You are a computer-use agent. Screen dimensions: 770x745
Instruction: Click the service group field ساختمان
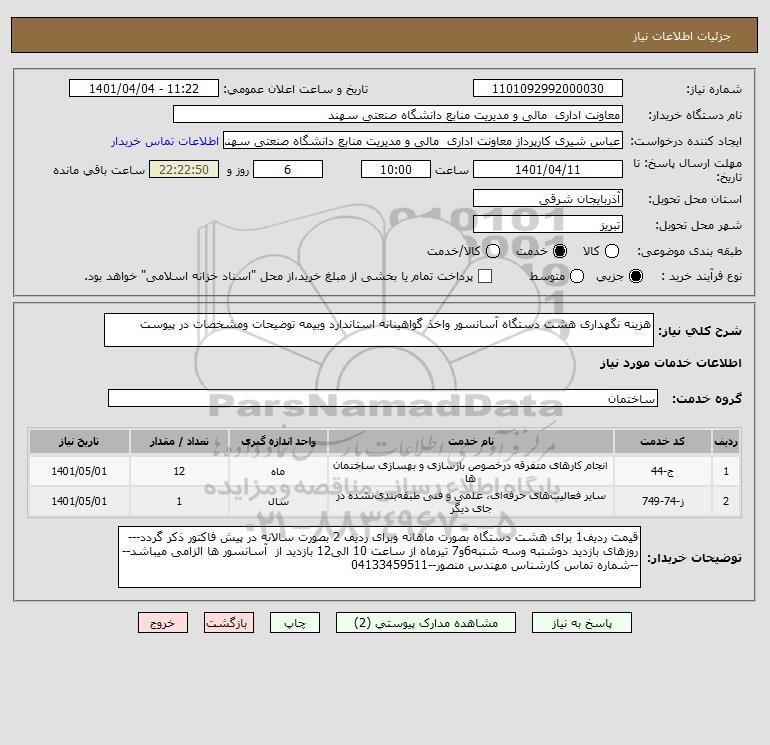(383, 398)
